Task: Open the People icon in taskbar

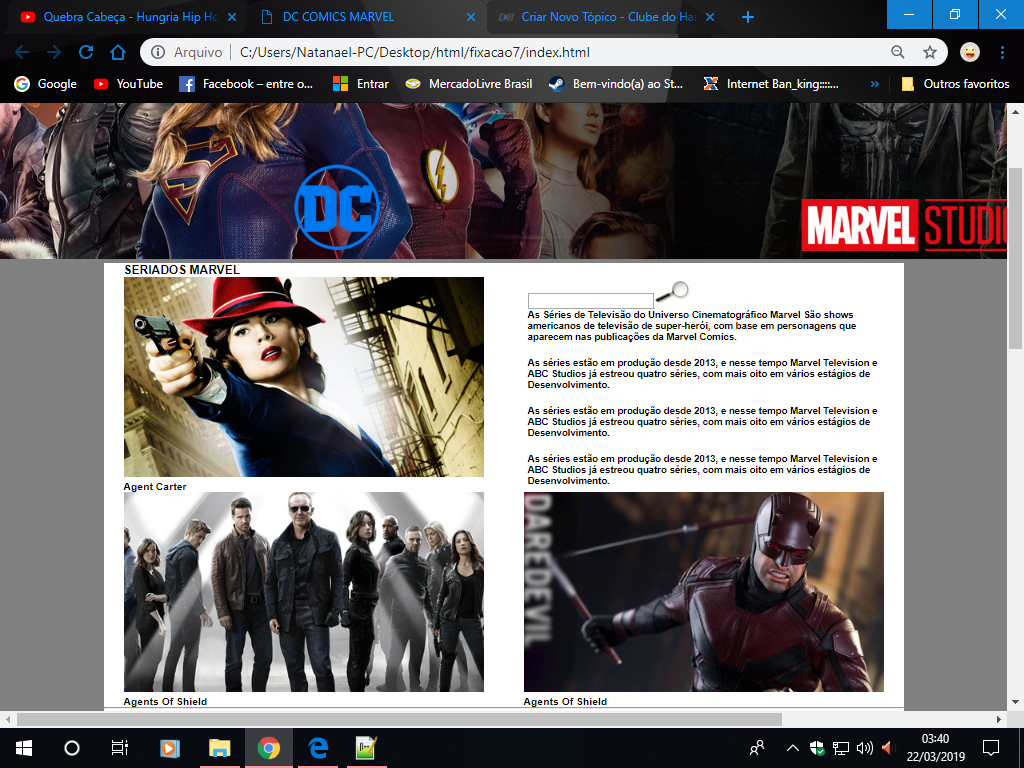Action: tap(757, 748)
